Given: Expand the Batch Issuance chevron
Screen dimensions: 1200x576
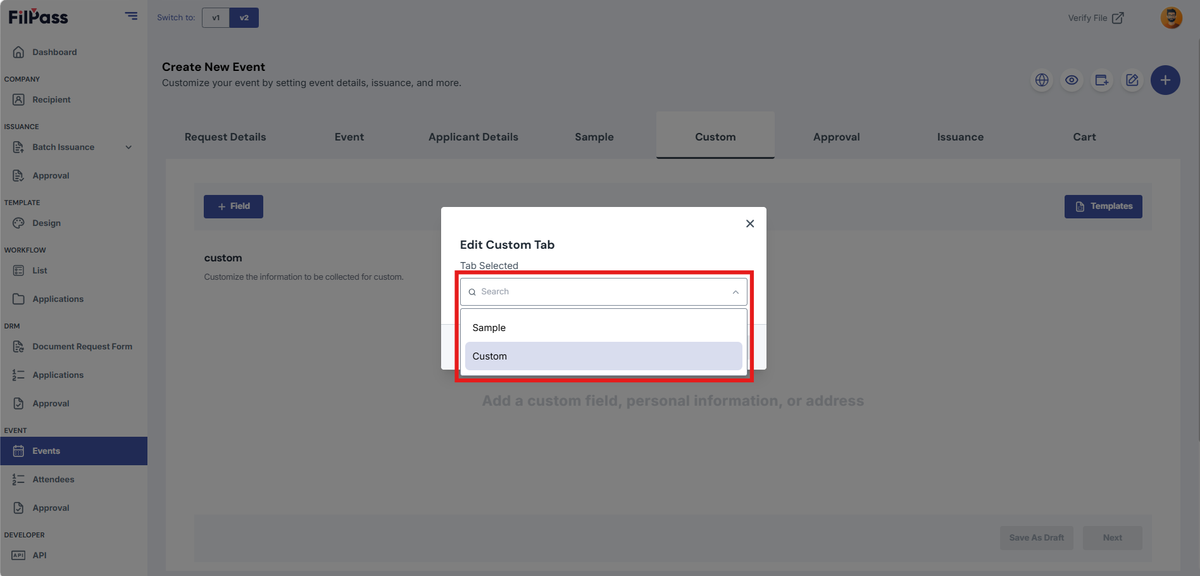Looking at the screenshot, I should coord(128,148).
